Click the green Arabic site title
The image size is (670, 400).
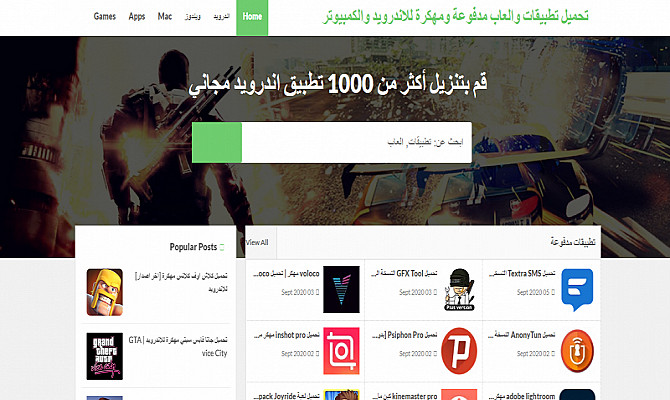point(455,16)
